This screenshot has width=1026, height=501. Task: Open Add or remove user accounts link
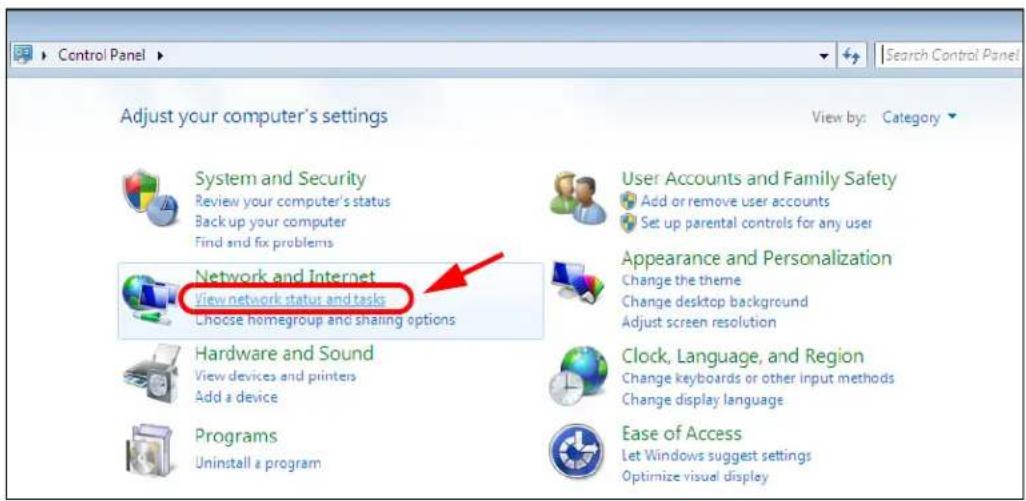[735, 201]
